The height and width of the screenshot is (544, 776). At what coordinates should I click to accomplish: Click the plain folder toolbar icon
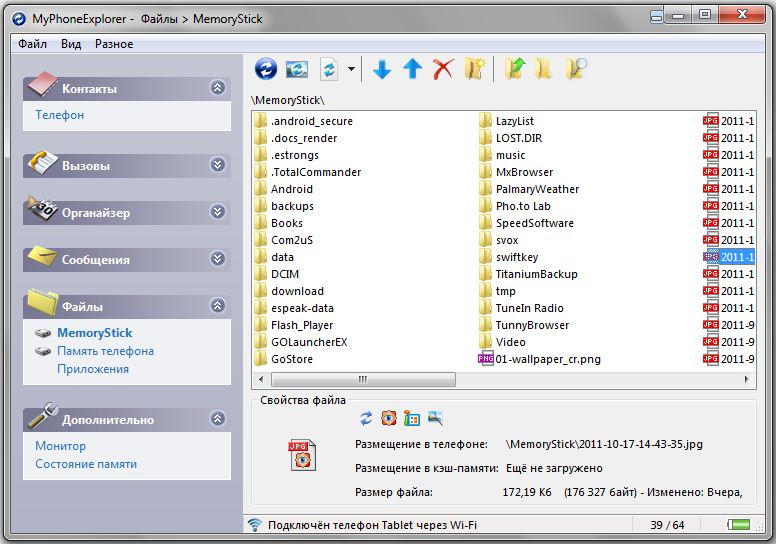(543, 69)
